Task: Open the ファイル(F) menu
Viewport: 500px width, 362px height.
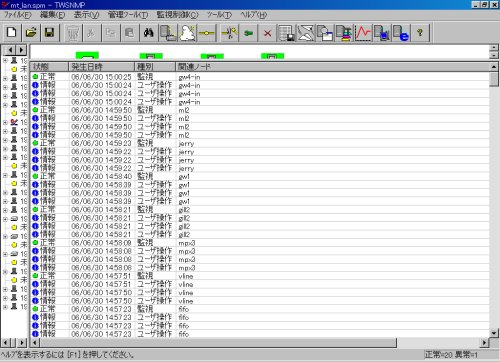Action: pyautogui.click(x=17, y=15)
